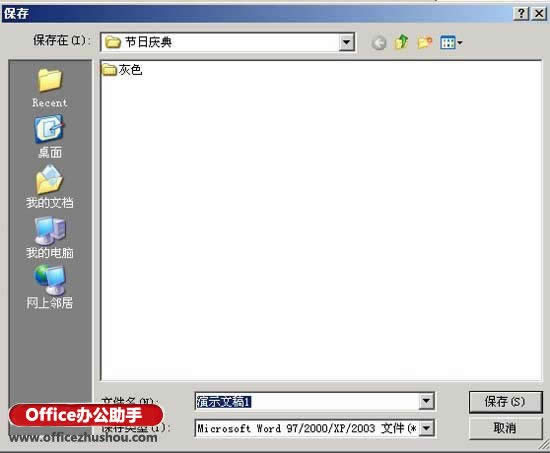
Task: Click the back navigation arrow icon
Action: [x=378, y=43]
